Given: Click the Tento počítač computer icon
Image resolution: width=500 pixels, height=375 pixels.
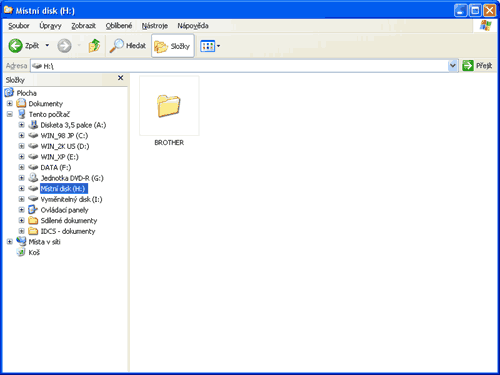Looking at the screenshot, I should click(22, 114).
